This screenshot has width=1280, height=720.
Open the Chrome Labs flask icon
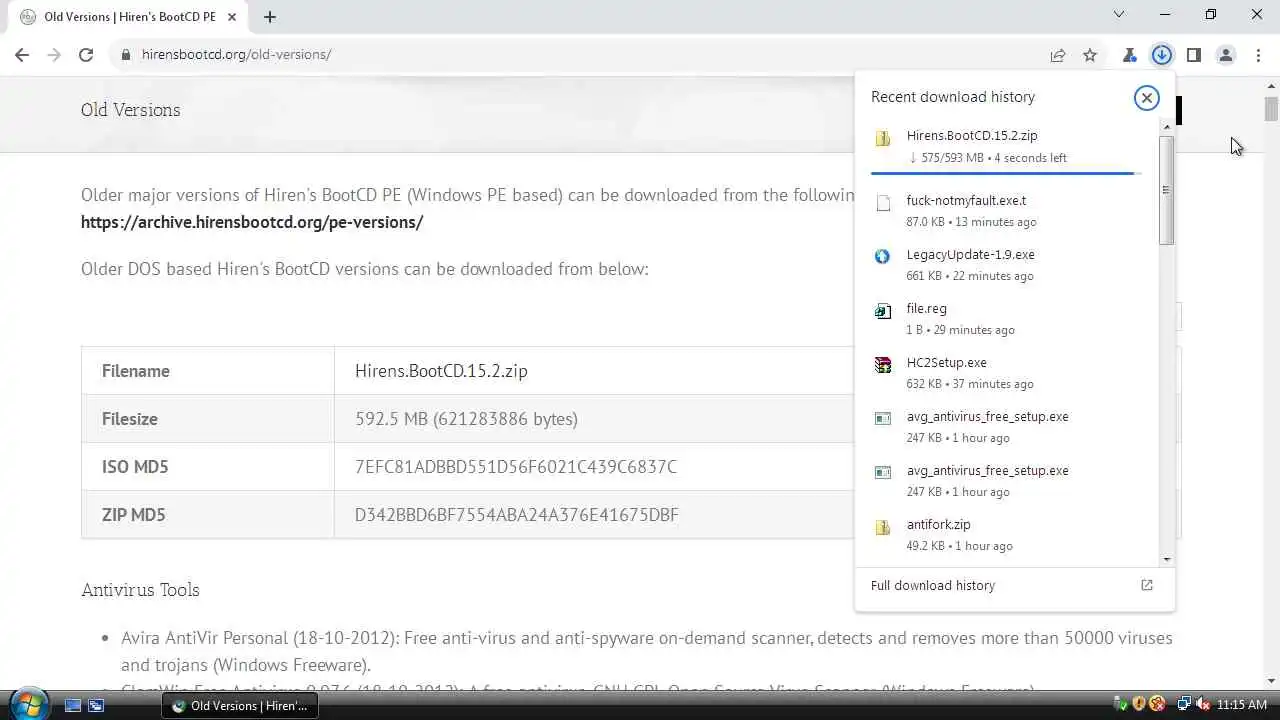(x=1130, y=55)
